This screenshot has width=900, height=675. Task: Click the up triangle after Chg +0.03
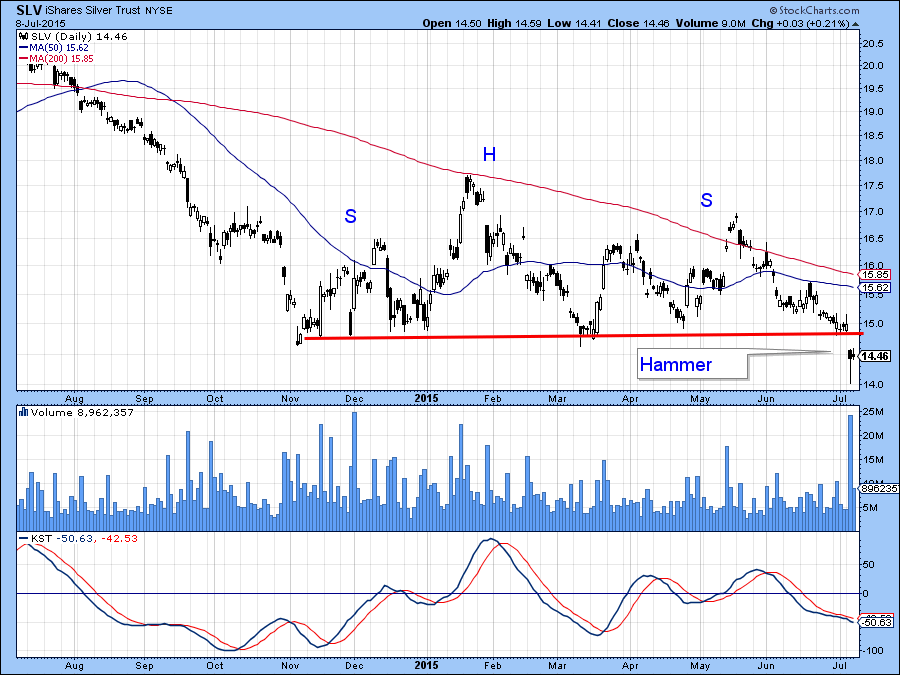pos(856,24)
